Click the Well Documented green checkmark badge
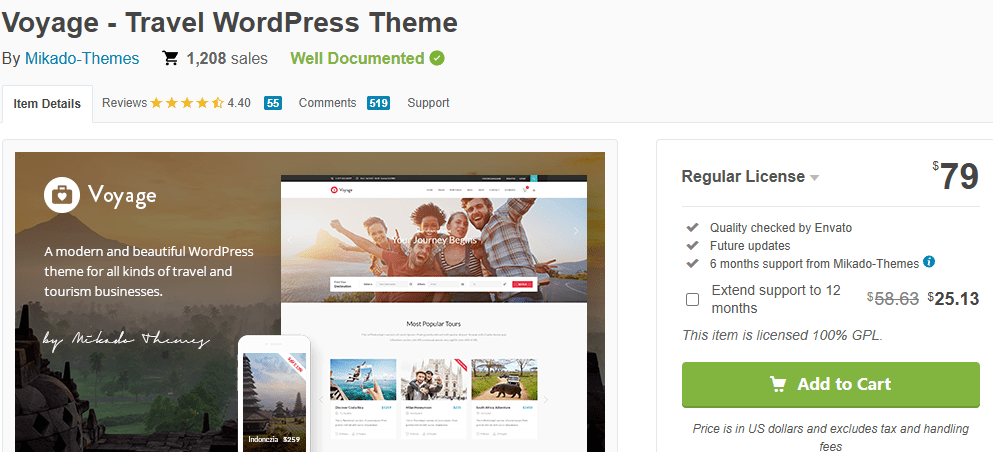Viewport: 993px width, 452px height. click(437, 58)
